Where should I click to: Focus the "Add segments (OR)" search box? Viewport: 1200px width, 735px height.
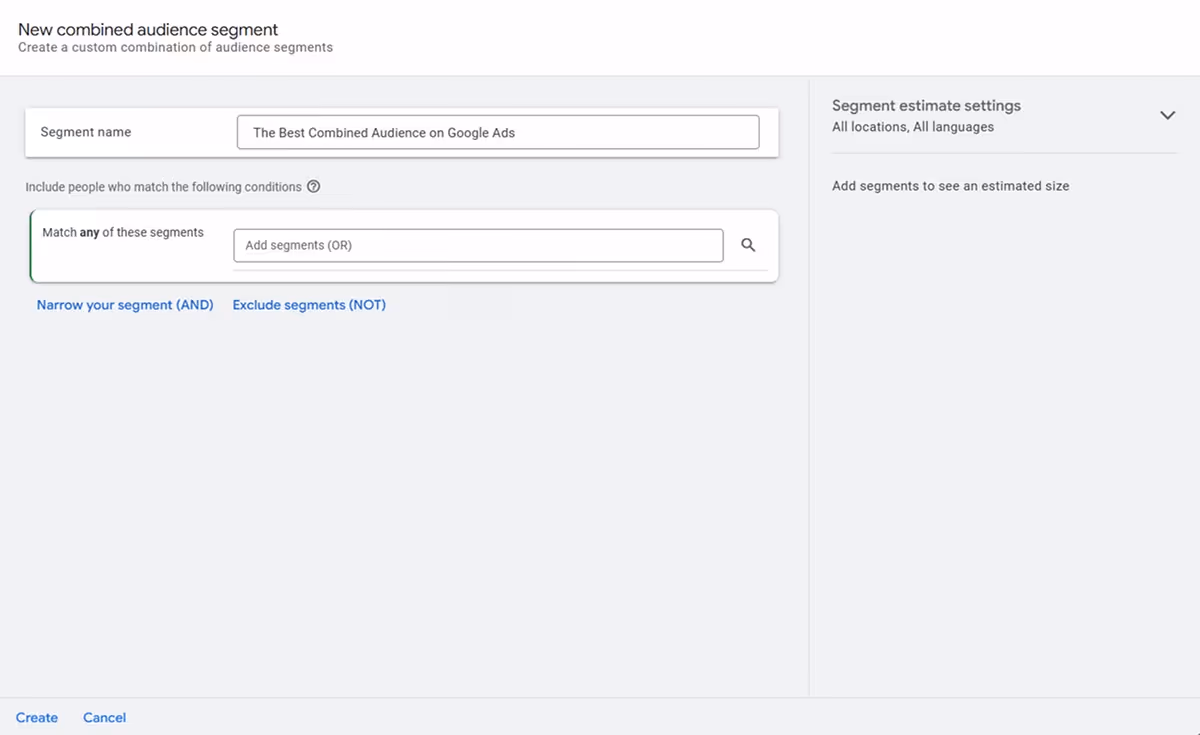(478, 244)
